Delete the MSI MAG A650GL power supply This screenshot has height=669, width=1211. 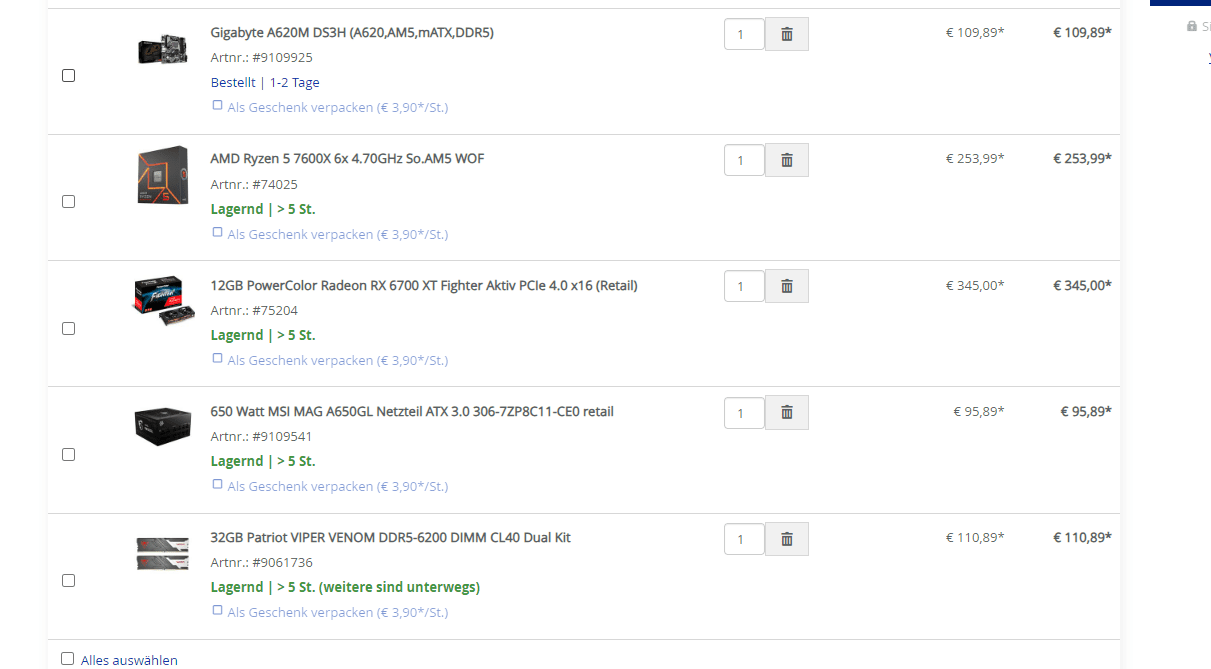[787, 412]
